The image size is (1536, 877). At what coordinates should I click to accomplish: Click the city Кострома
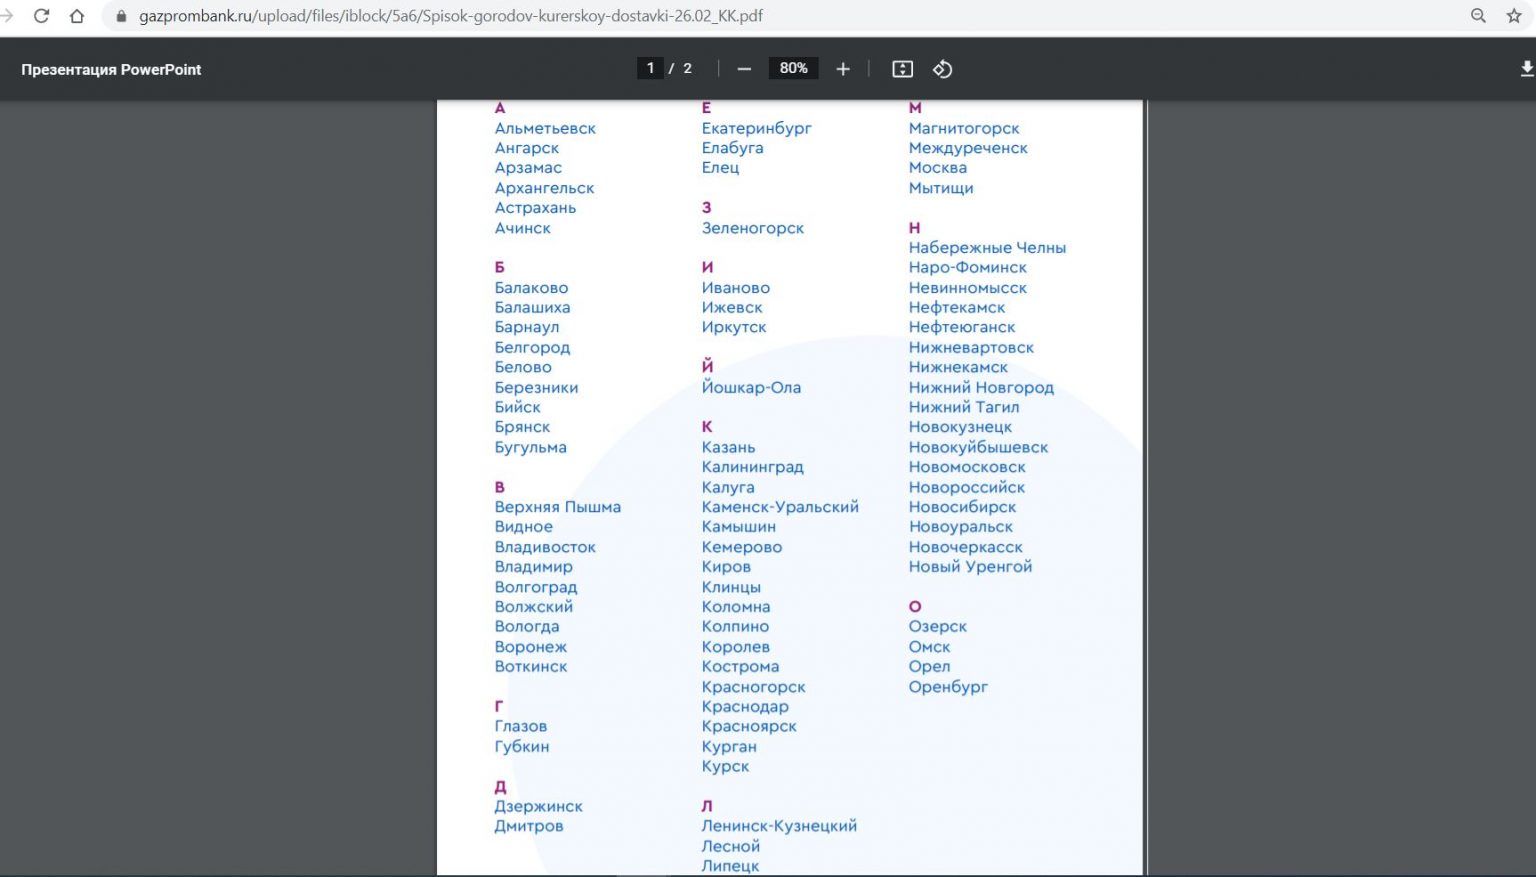pyautogui.click(x=740, y=667)
